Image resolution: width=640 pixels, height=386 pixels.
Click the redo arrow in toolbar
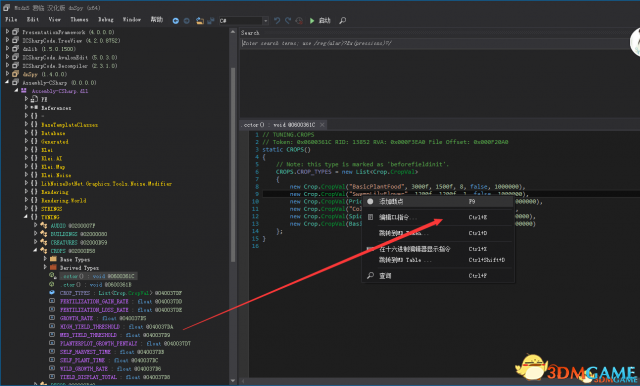(288, 20)
